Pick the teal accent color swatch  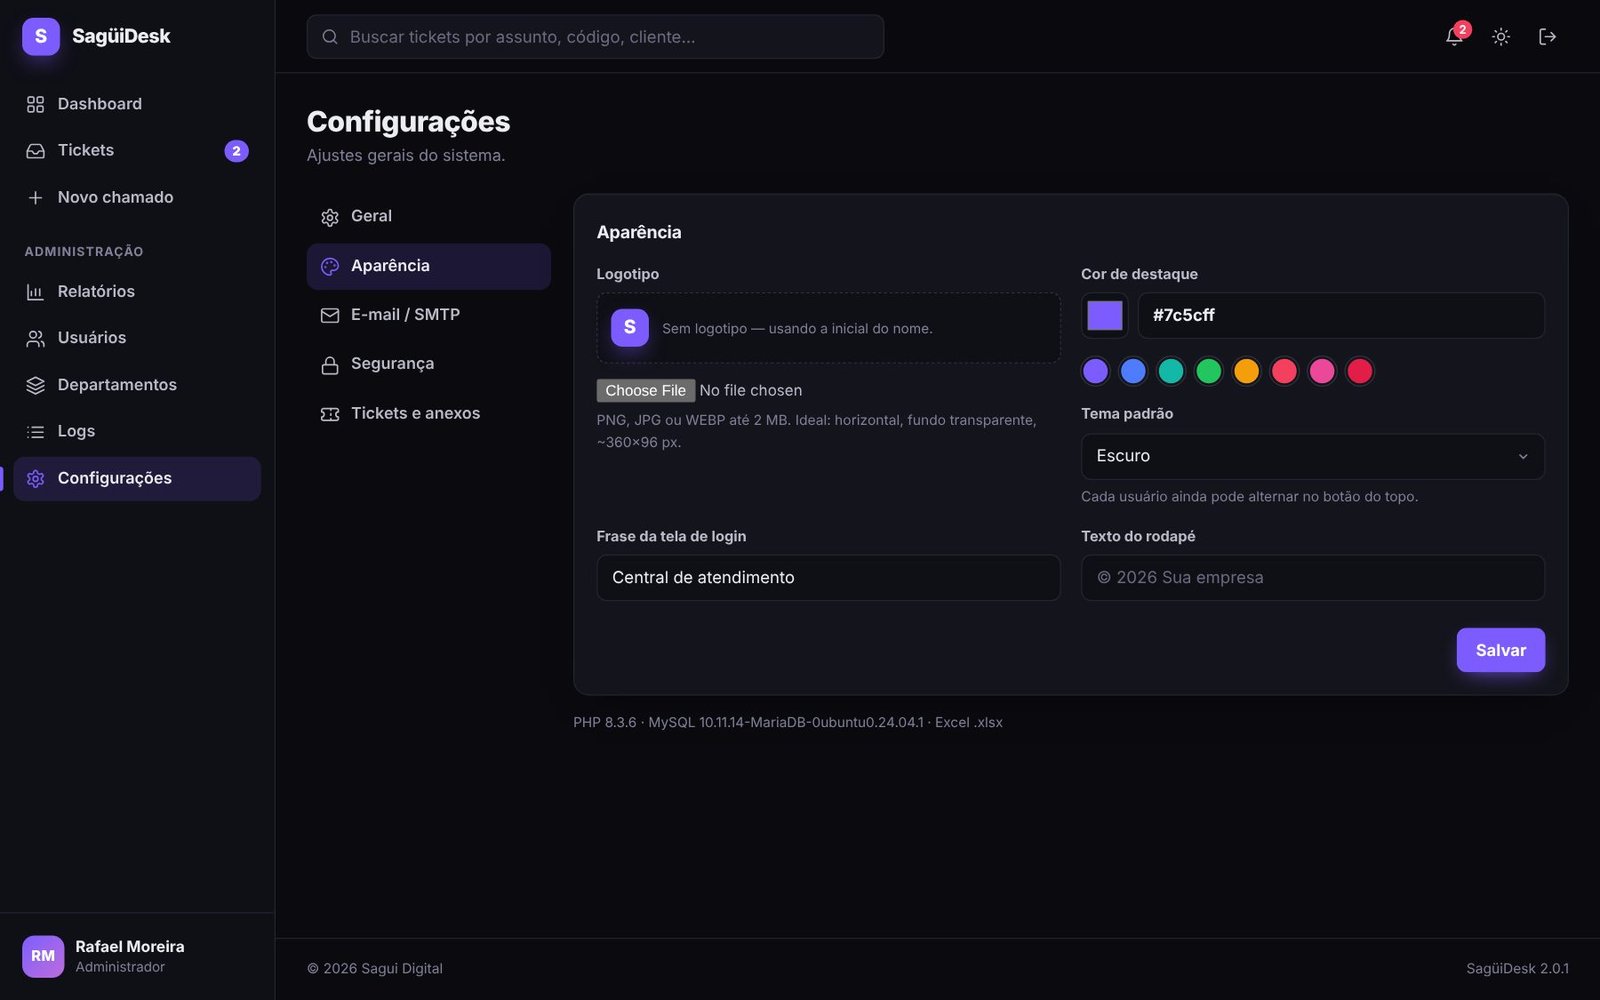pyautogui.click(x=1171, y=371)
